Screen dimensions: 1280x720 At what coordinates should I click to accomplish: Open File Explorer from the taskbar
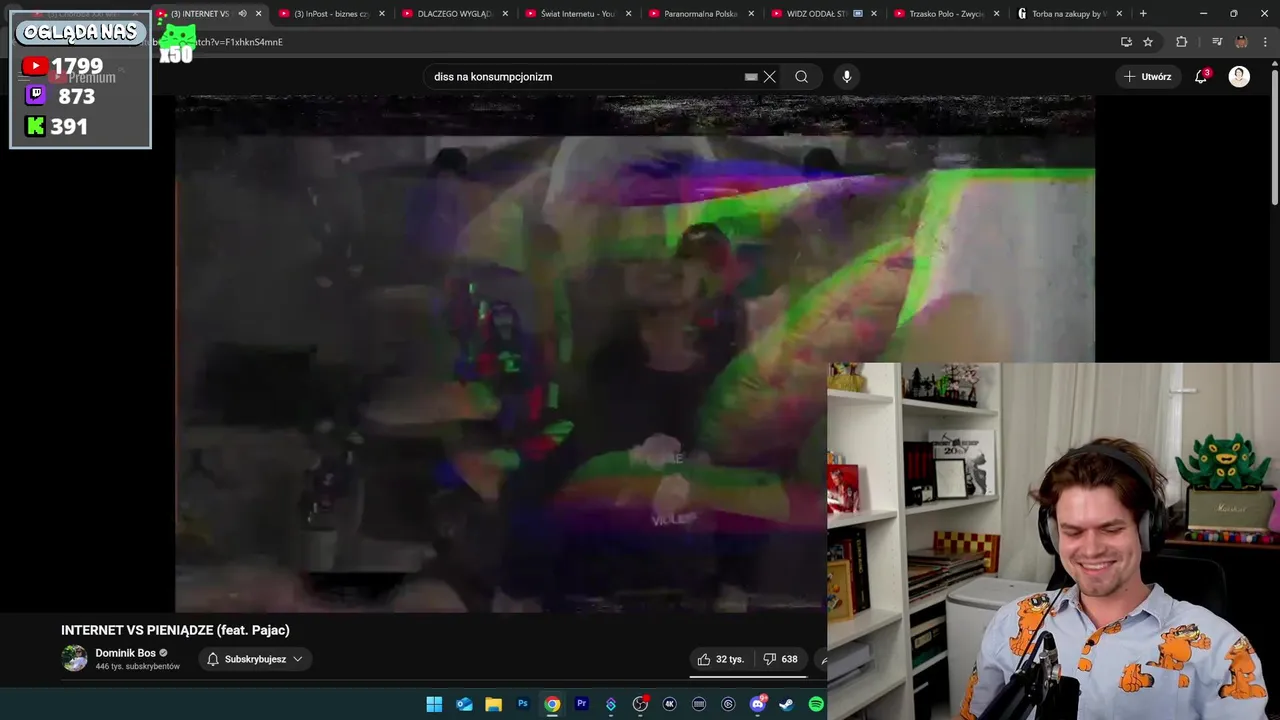click(493, 704)
